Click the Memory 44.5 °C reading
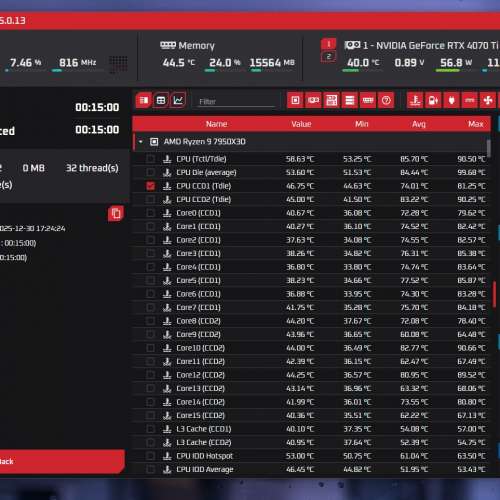The image size is (500, 500). [179, 63]
